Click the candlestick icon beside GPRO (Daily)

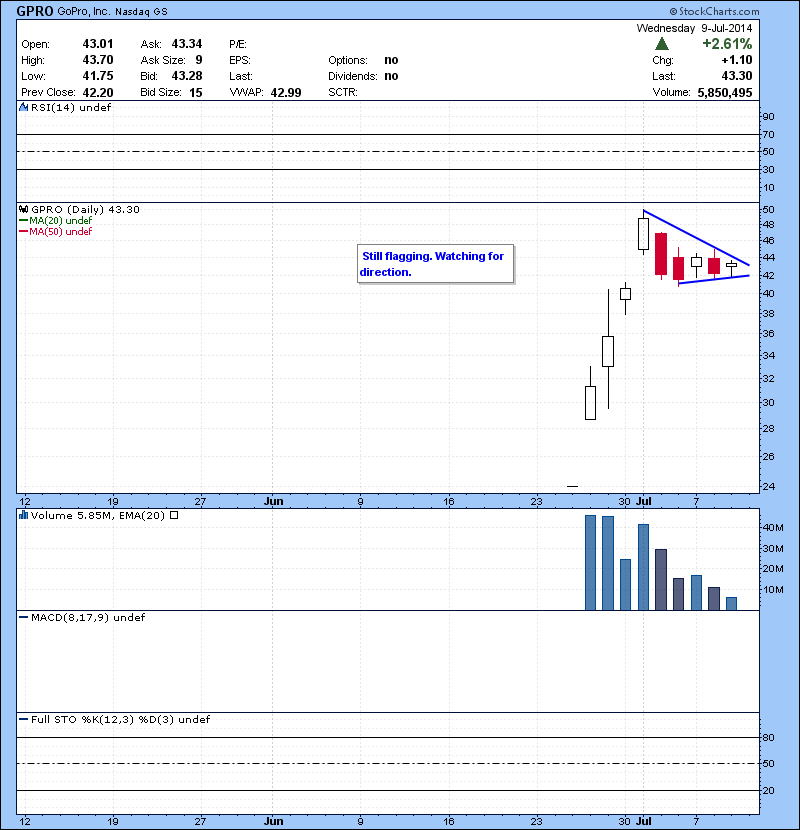23,210
